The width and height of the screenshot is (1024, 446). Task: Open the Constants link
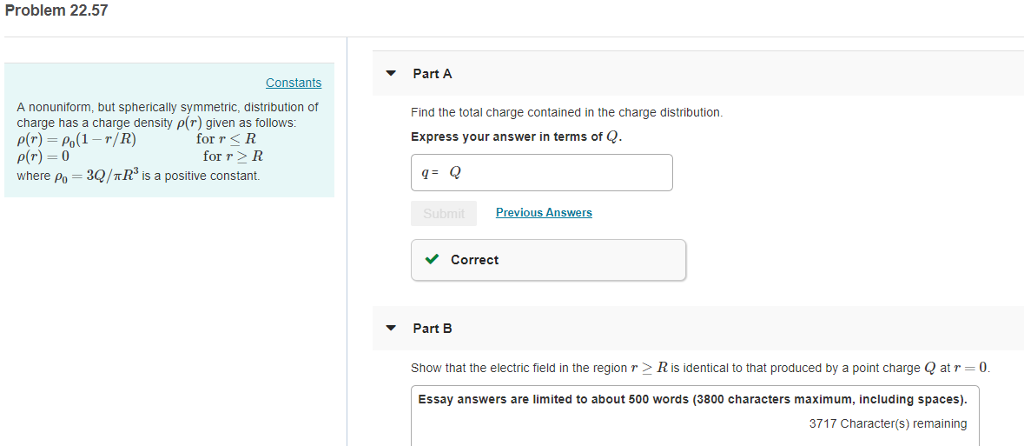293,83
